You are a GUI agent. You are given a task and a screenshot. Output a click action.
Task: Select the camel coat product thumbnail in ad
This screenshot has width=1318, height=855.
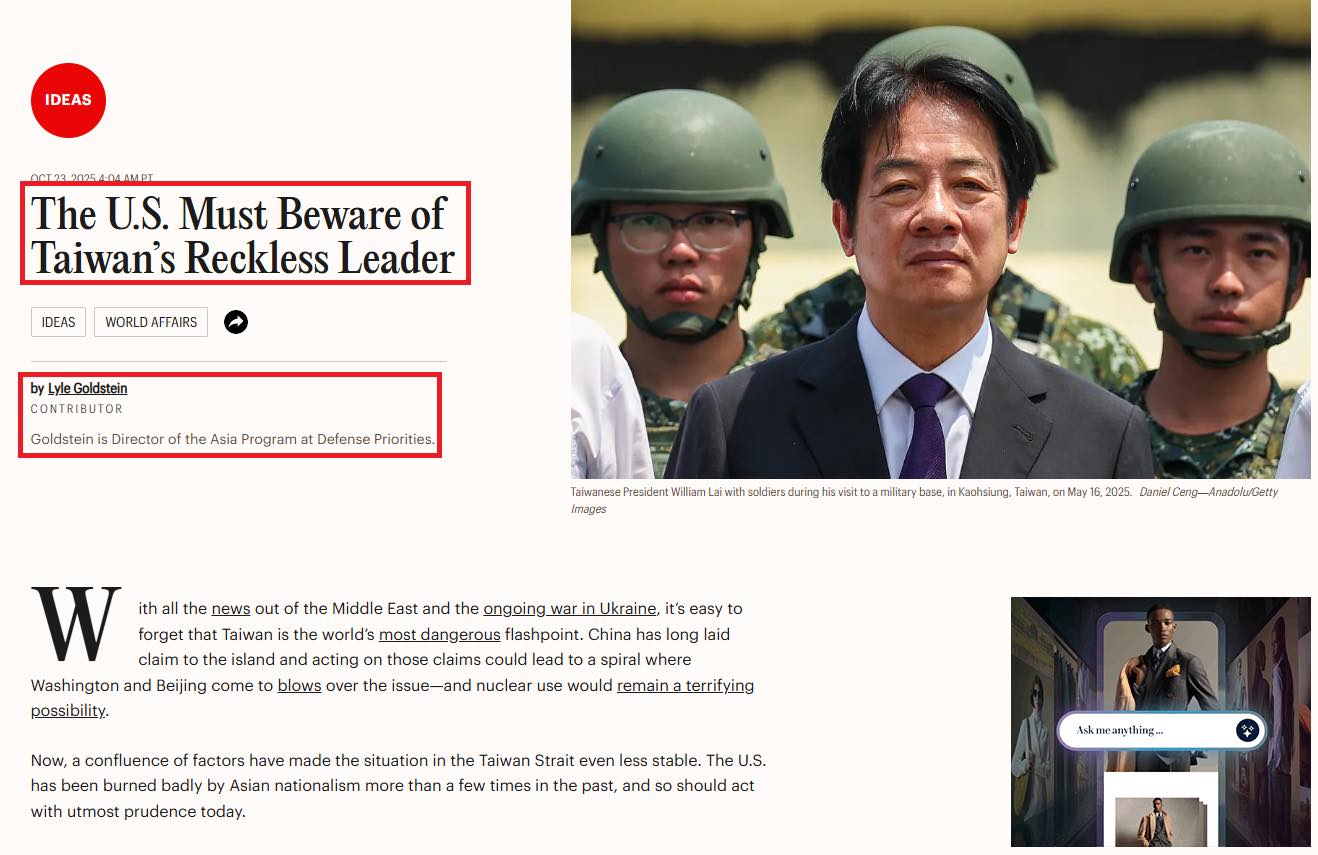(1160, 822)
